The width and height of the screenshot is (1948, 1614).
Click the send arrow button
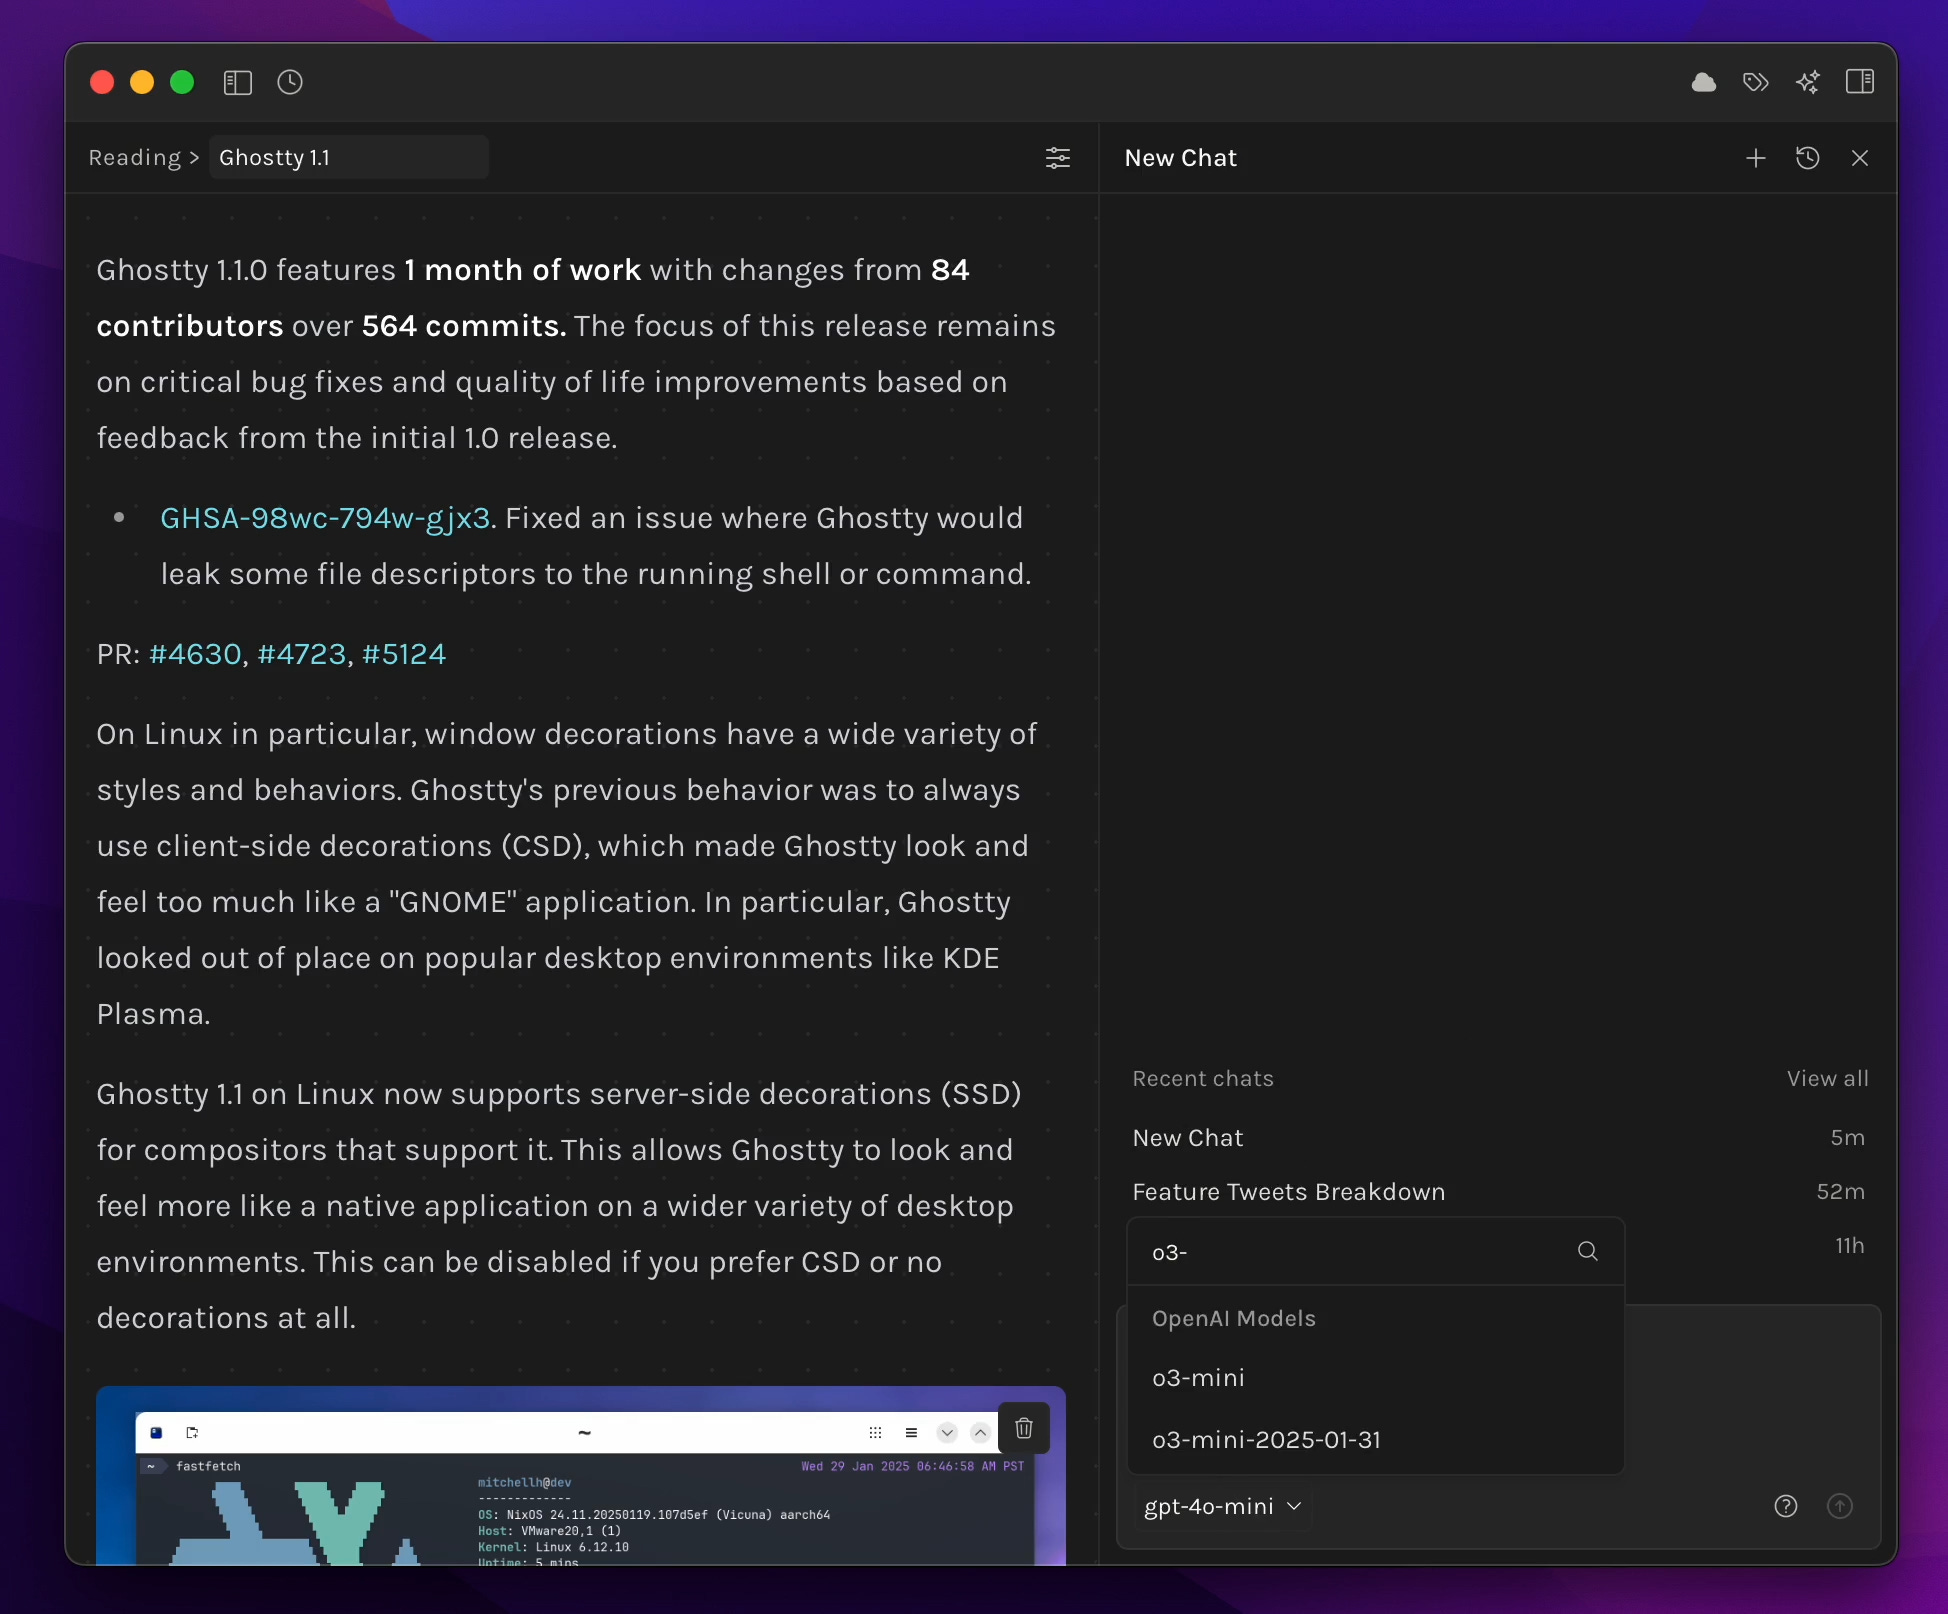point(1840,1506)
